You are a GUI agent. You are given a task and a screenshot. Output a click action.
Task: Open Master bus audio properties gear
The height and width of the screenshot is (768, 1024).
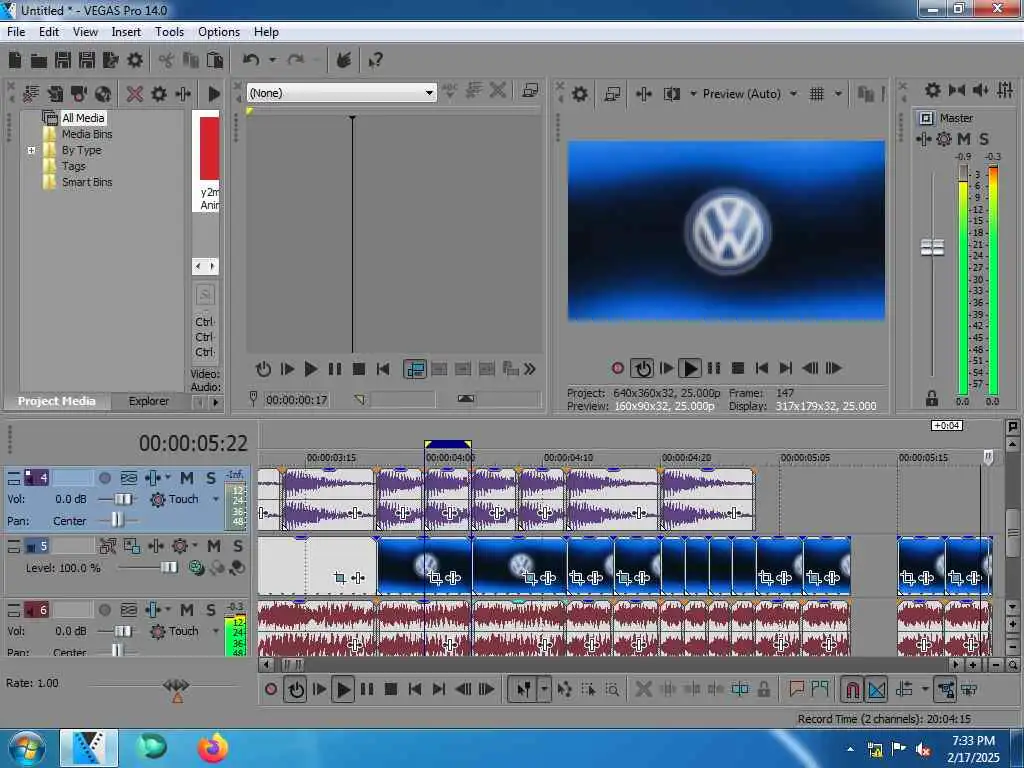point(933,90)
